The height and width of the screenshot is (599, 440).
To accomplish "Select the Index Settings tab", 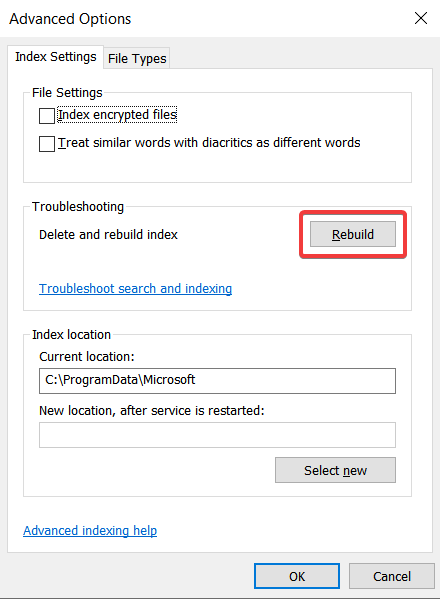I will tap(55, 57).
